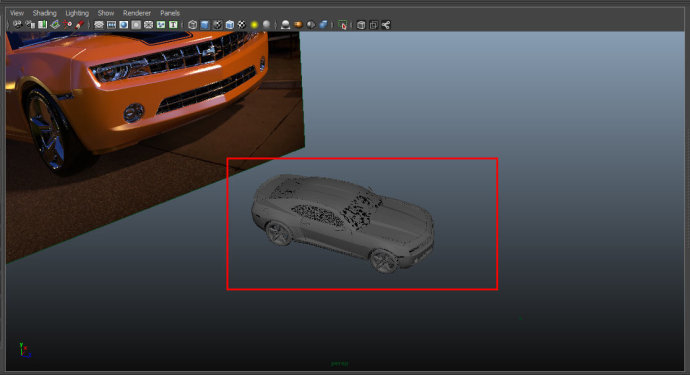Screen dimensions: 690x375
Task: Toggle the Film Gate display
Action: coord(111,25)
